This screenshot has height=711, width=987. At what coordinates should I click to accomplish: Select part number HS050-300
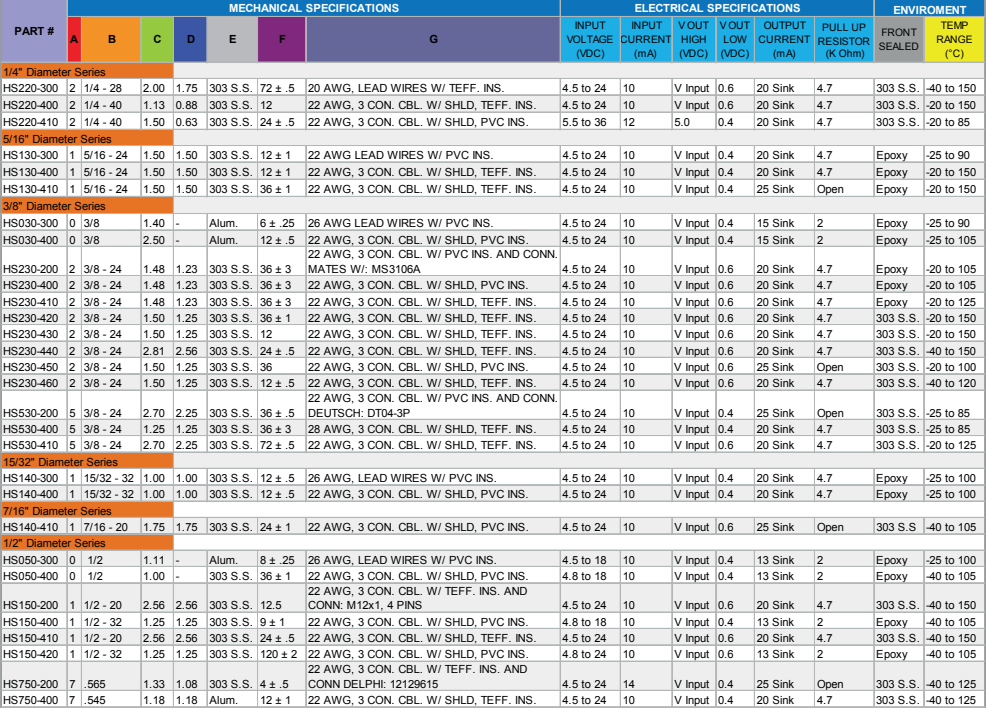click(x=31, y=560)
